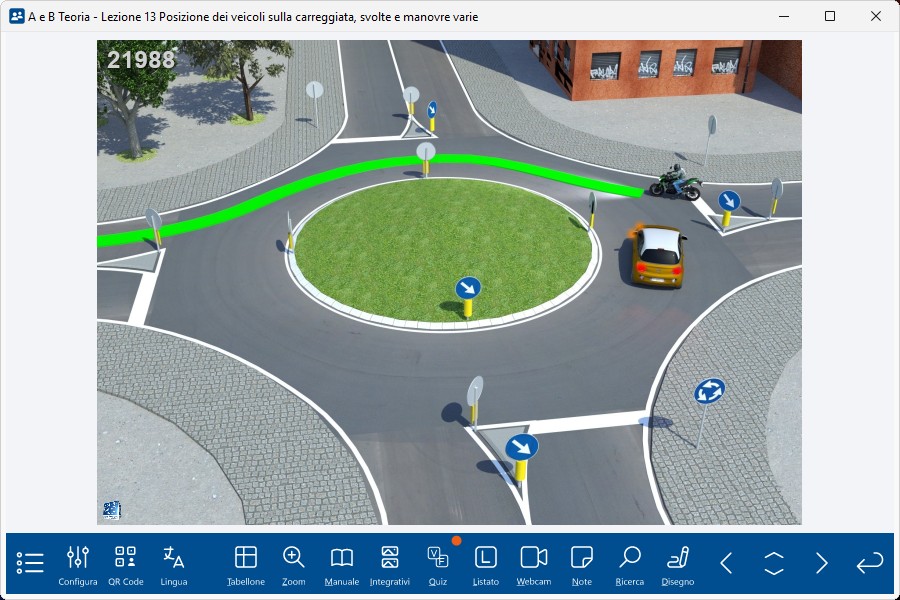Open Integrativi materials
This screenshot has height=600, width=900.
[390, 564]
